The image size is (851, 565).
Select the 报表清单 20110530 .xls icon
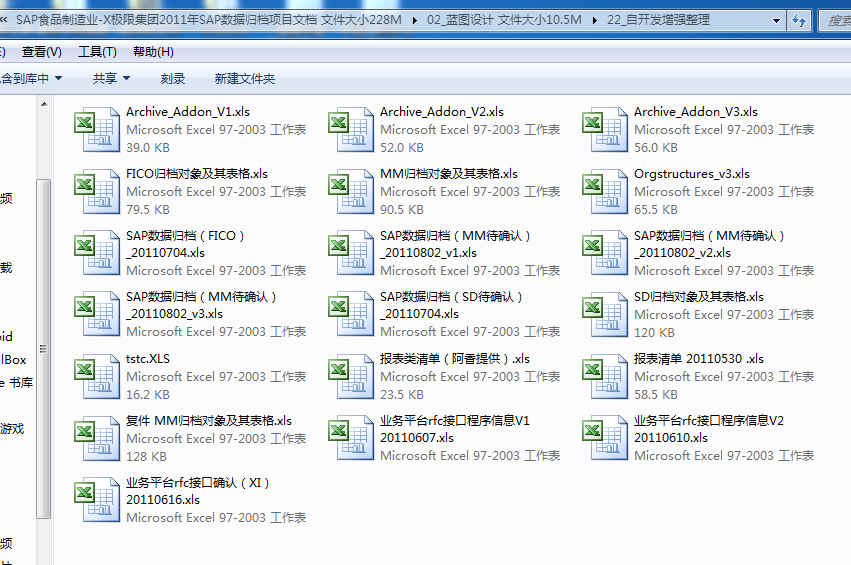605,376
